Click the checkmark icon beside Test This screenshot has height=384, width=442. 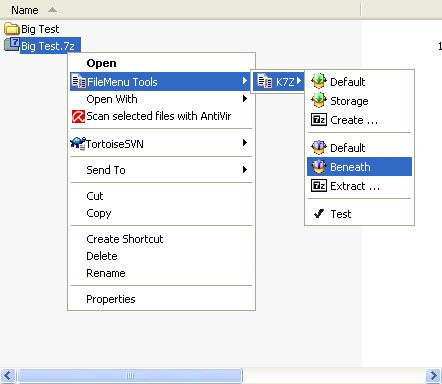click(319, 213)
